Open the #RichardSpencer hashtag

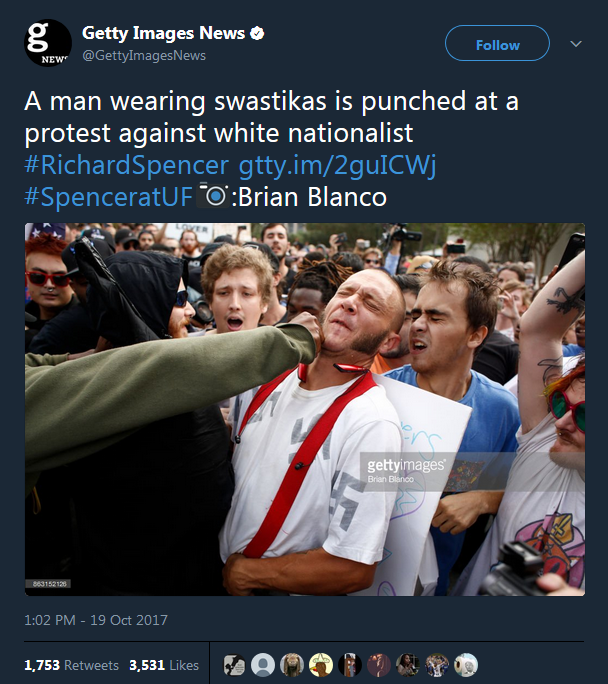[126, 165]
